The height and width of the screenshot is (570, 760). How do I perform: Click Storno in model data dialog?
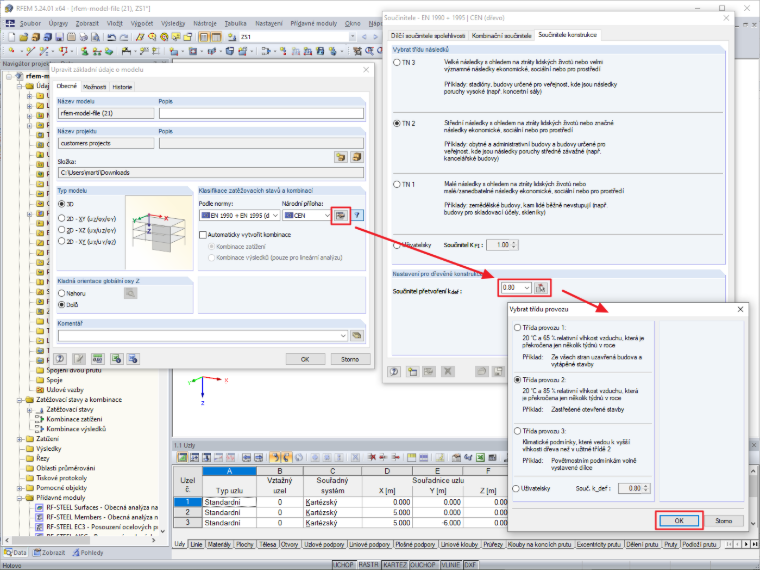click(350, 359)
